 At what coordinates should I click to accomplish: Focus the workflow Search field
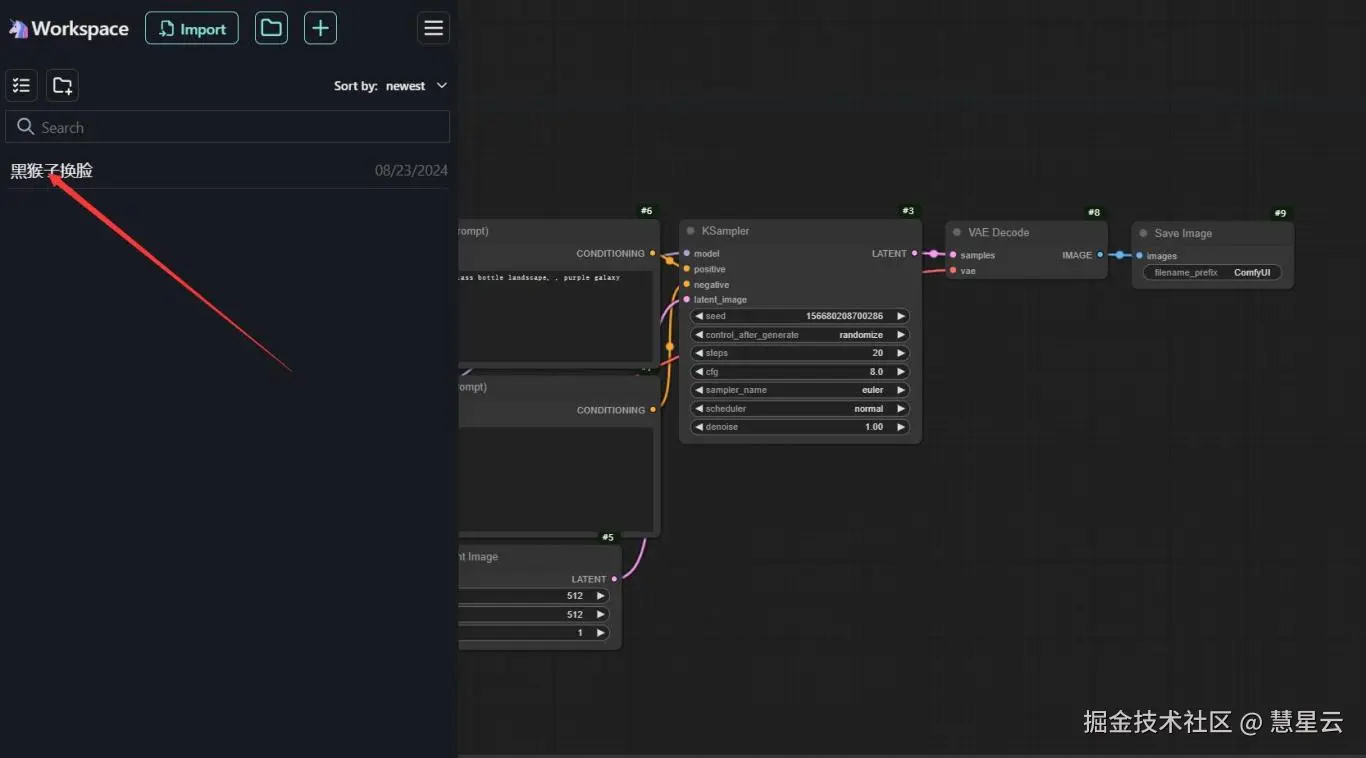228,127
